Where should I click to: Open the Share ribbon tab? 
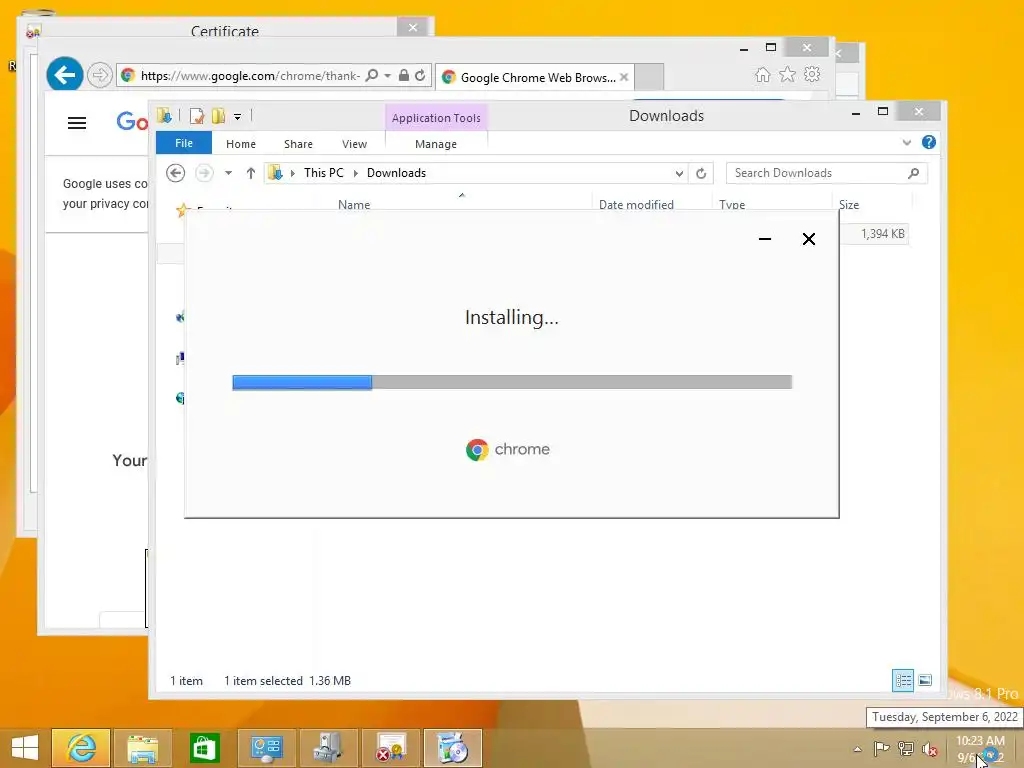(x=298, y=144)
